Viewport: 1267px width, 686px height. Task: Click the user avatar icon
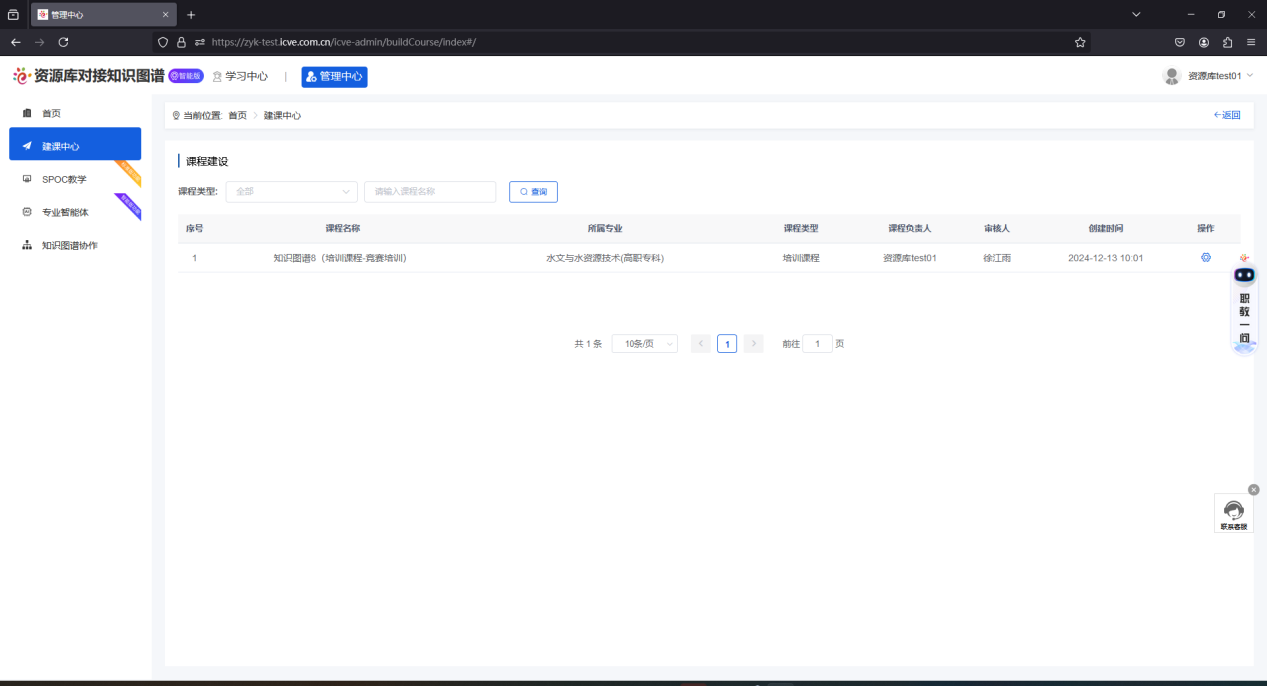coord(1171,76)
